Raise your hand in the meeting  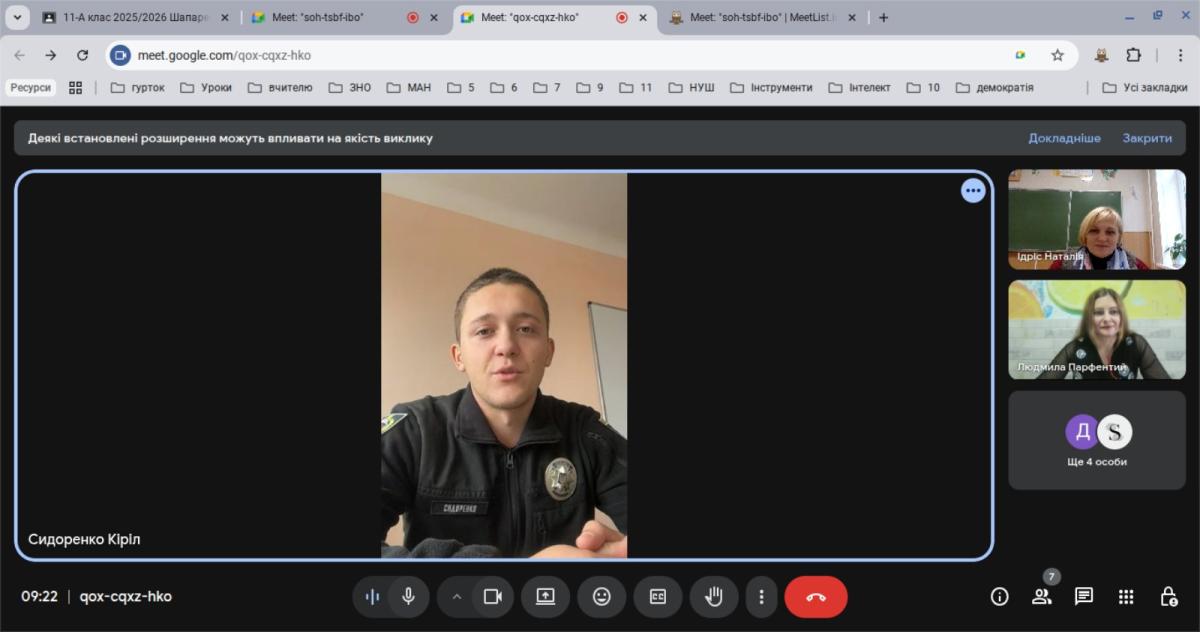tap(714, 596)
